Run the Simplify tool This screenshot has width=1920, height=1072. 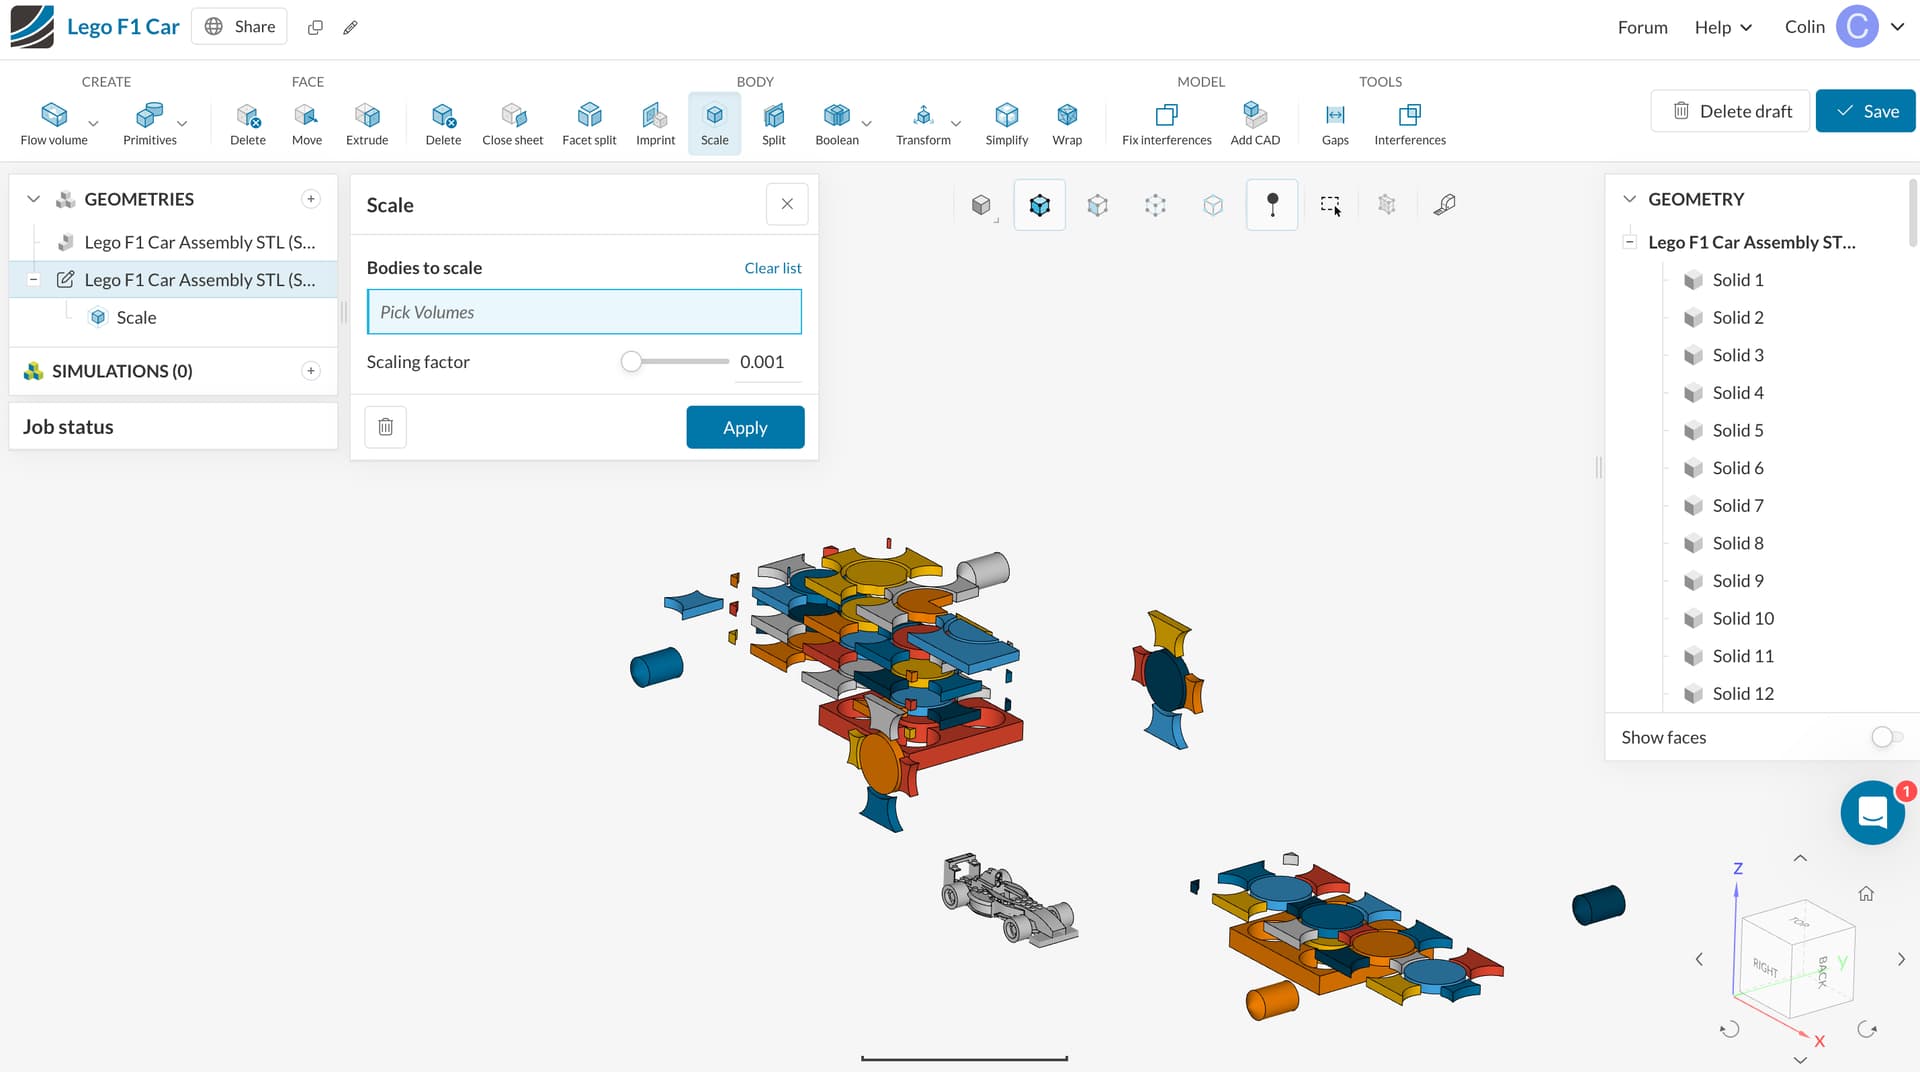point(1007,123)
